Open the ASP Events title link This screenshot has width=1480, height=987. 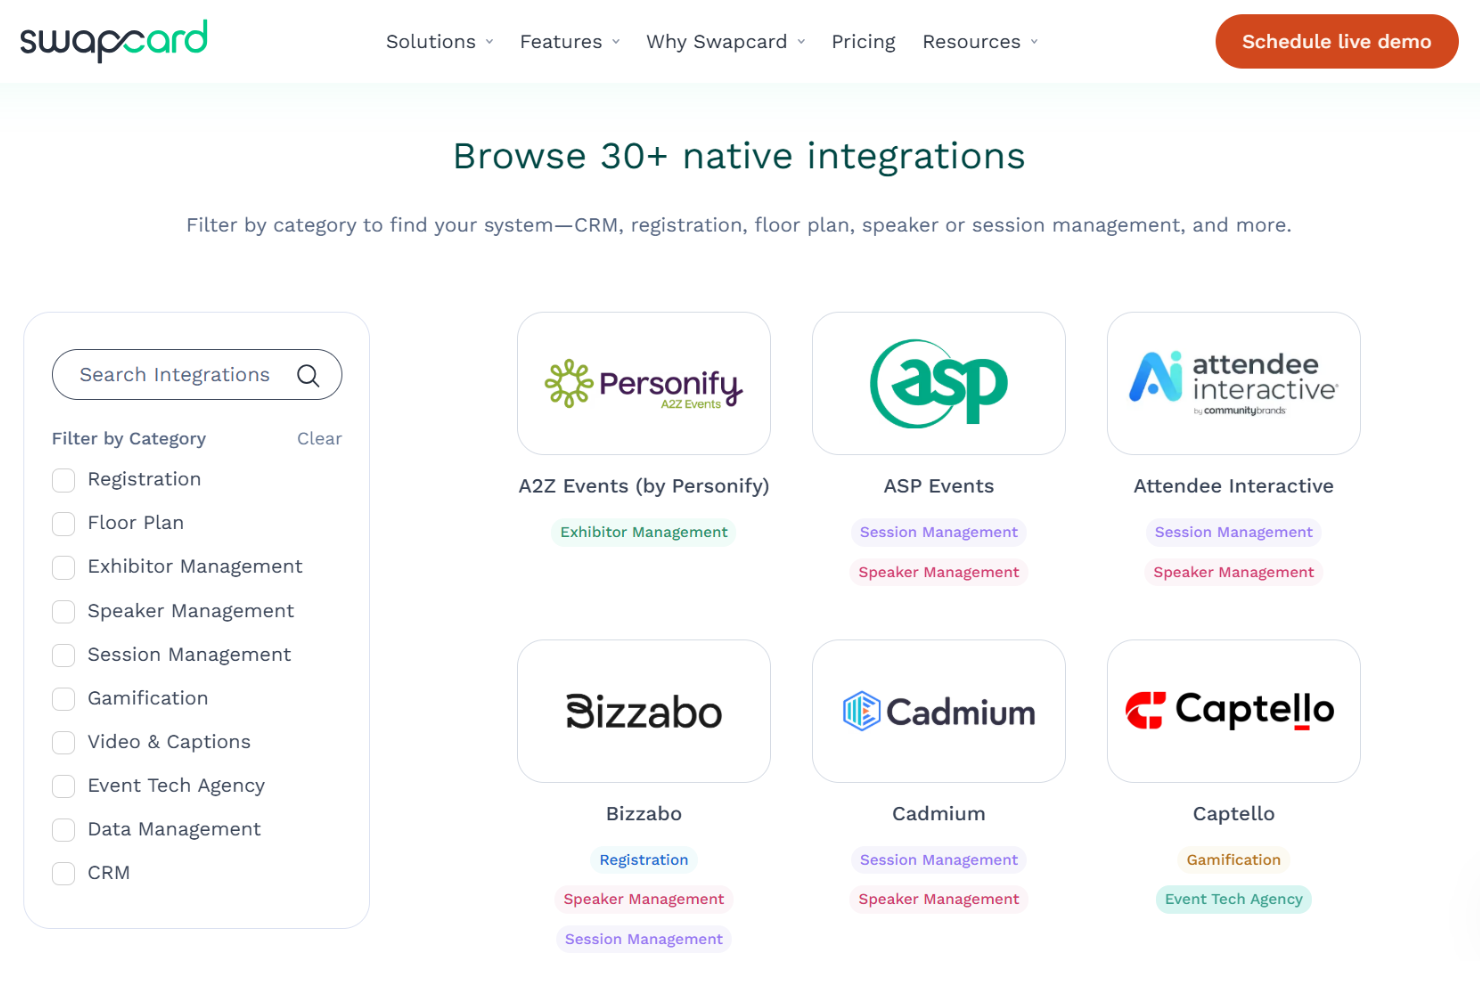click(939, 486)
